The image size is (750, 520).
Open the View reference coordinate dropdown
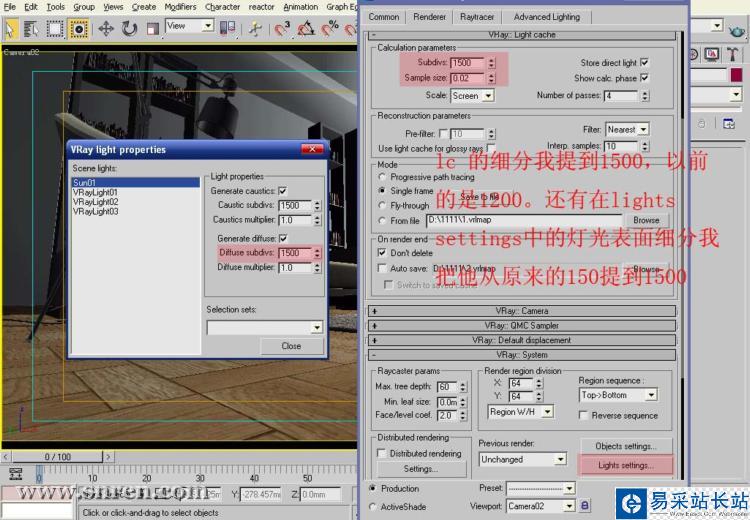click(x=189, y=26)
